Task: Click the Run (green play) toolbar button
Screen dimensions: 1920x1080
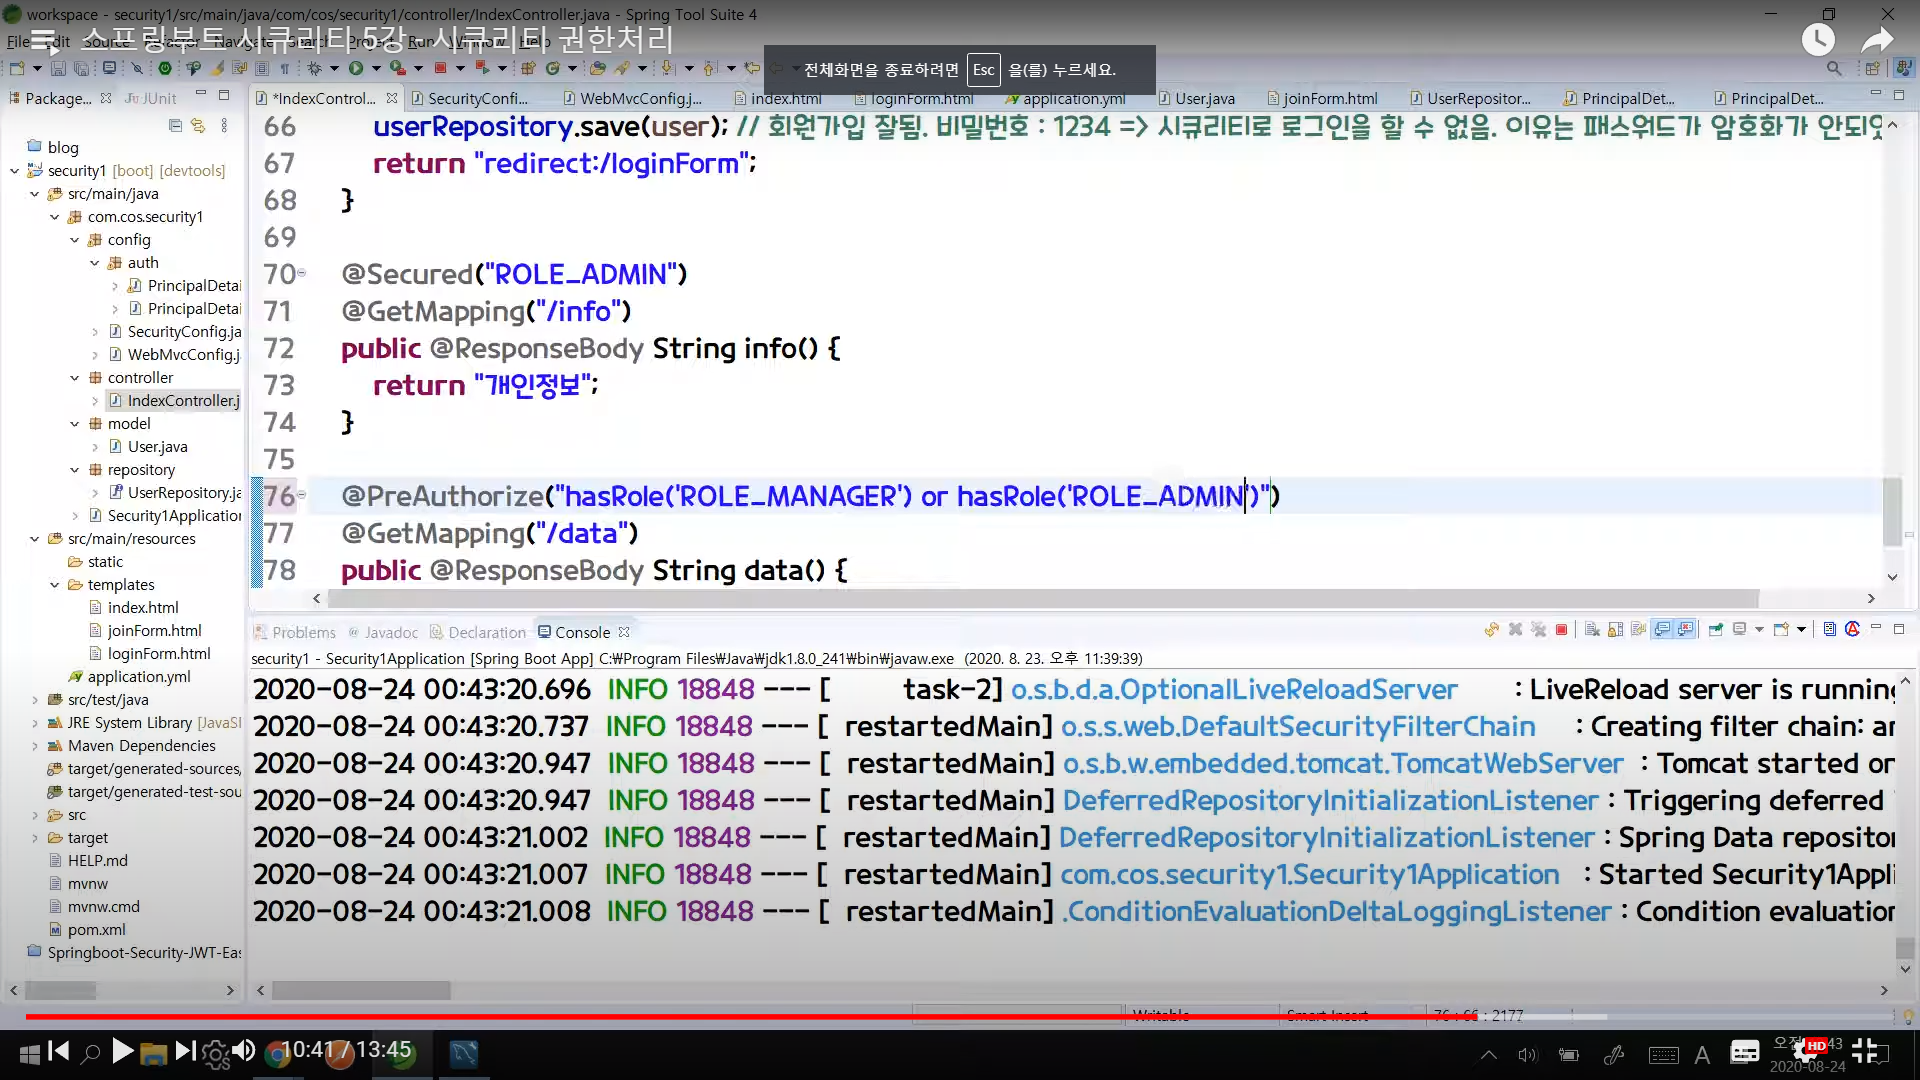Action: tap(355, 68)
